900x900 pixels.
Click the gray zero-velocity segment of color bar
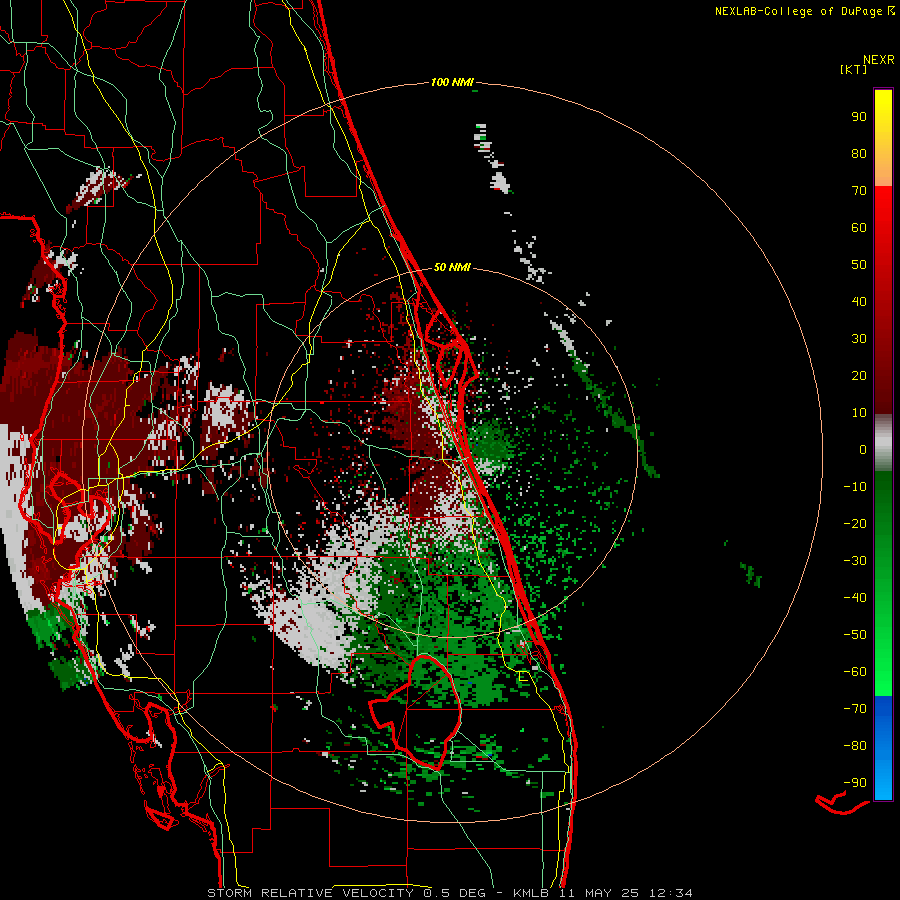pos(883,443)
